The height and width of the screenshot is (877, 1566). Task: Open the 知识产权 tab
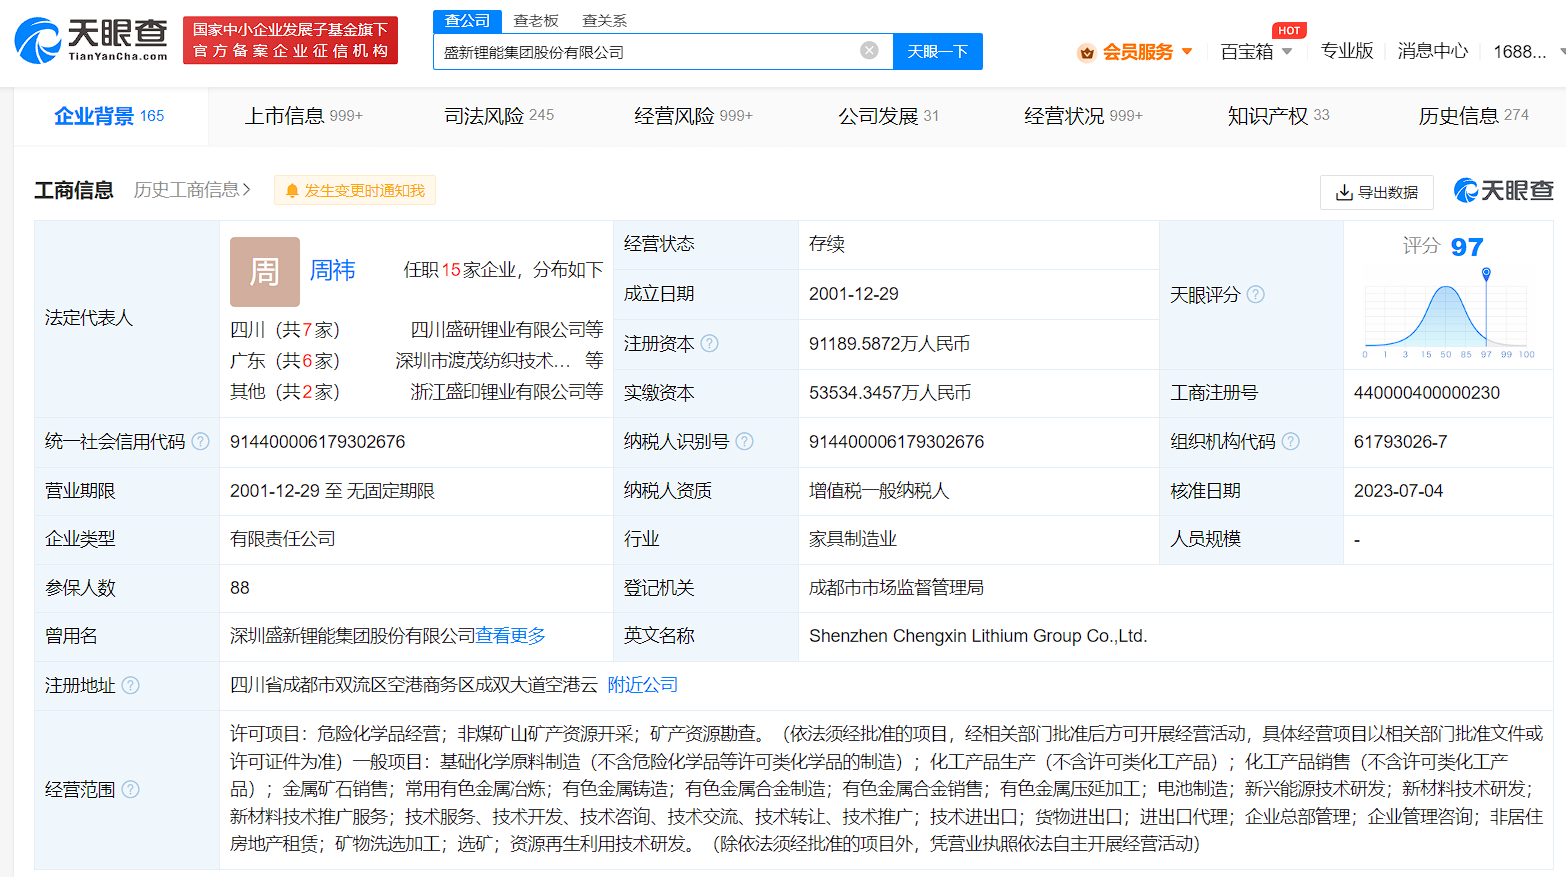[x=1279, y=116]
